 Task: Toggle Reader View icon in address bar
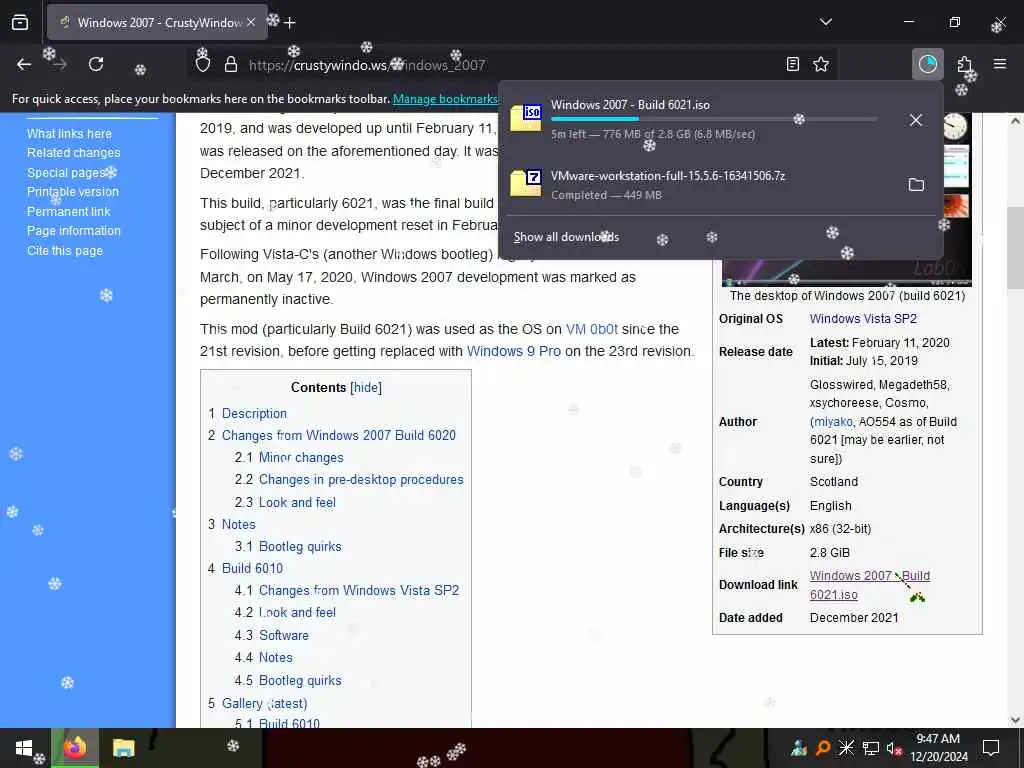(x=792, y=64)
